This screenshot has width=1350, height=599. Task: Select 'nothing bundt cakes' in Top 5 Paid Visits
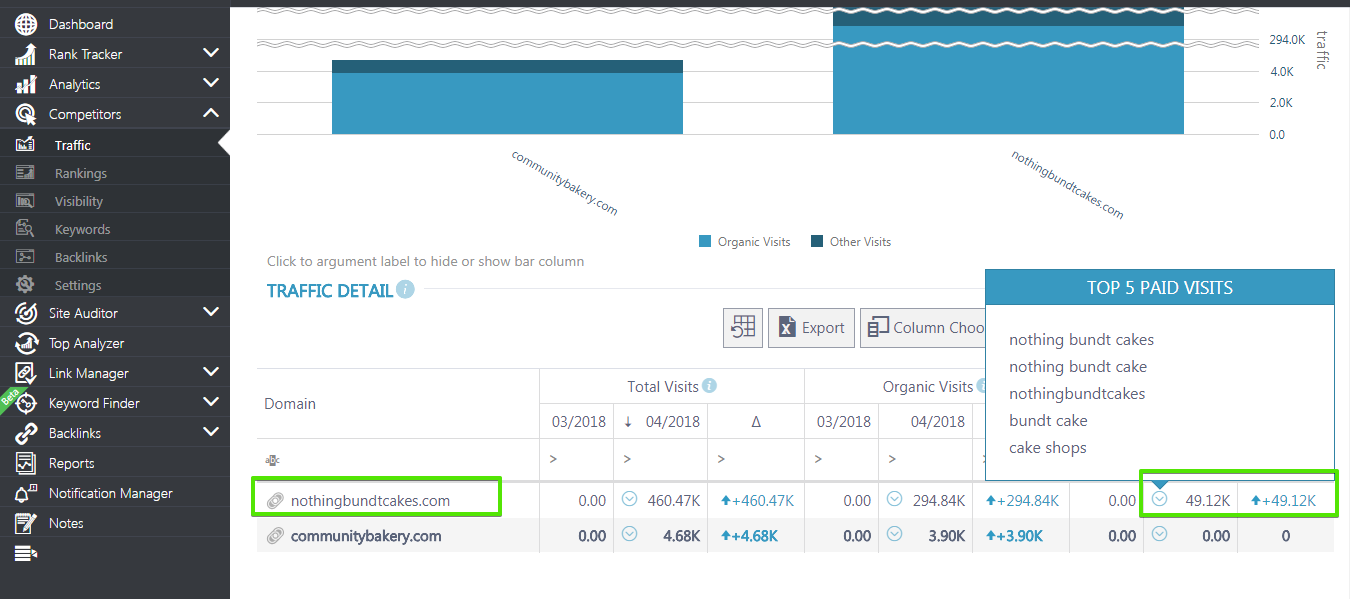coord(1081,340)
